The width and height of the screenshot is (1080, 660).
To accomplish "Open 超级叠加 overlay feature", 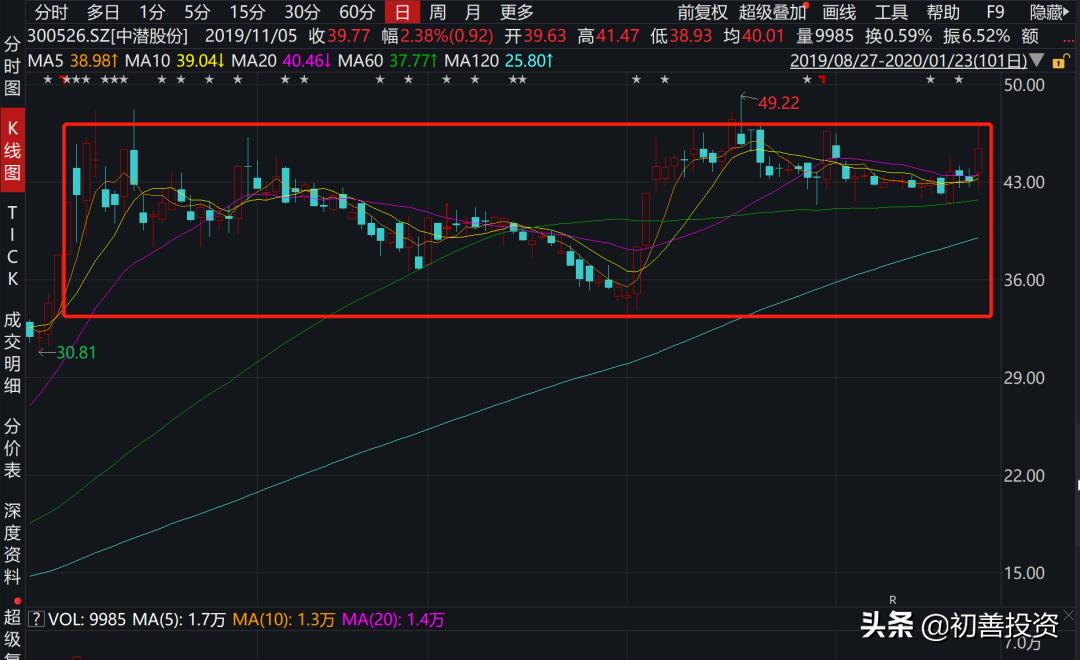I will (x=772, y=12).
